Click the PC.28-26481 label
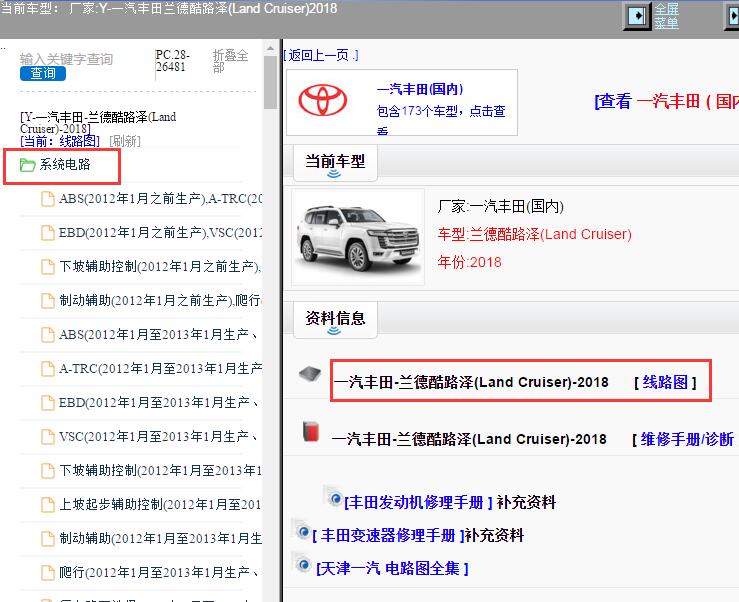The width and height of the screenshot is (739, 602). tap(172, 61)
